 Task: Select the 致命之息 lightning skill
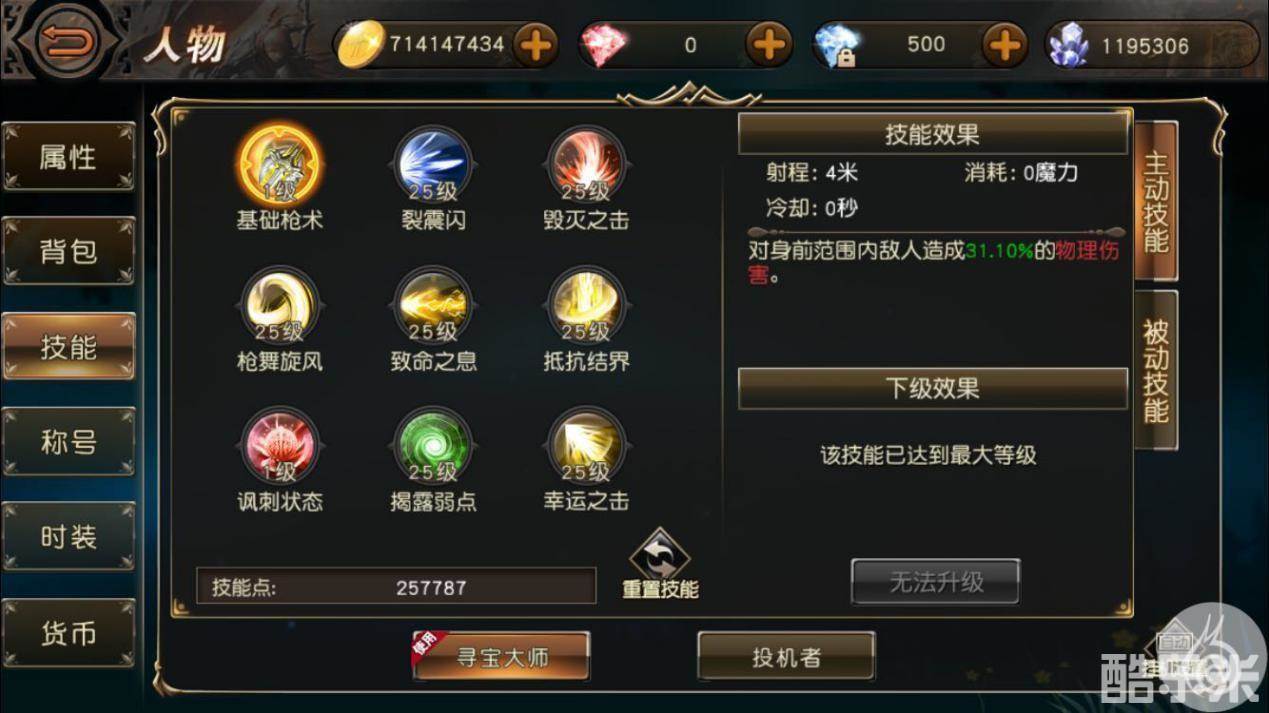coord(433,305)
